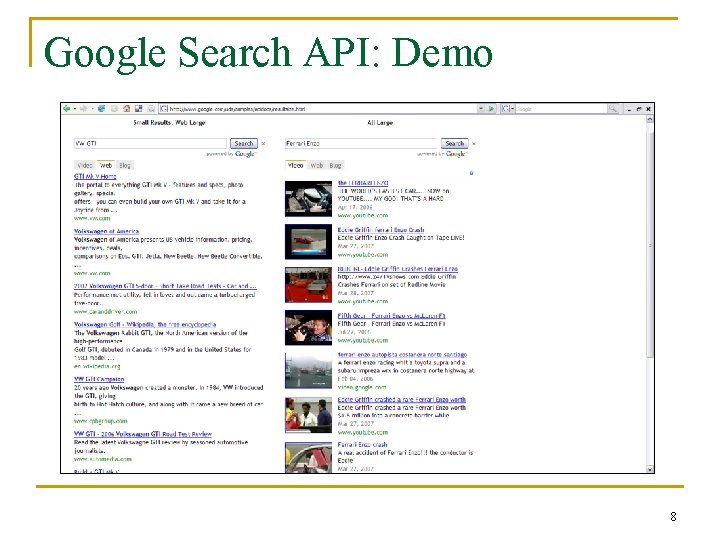Click the VW GTI search input field
The height and width of the screenshot is (540, 720).
coord(150,144)
